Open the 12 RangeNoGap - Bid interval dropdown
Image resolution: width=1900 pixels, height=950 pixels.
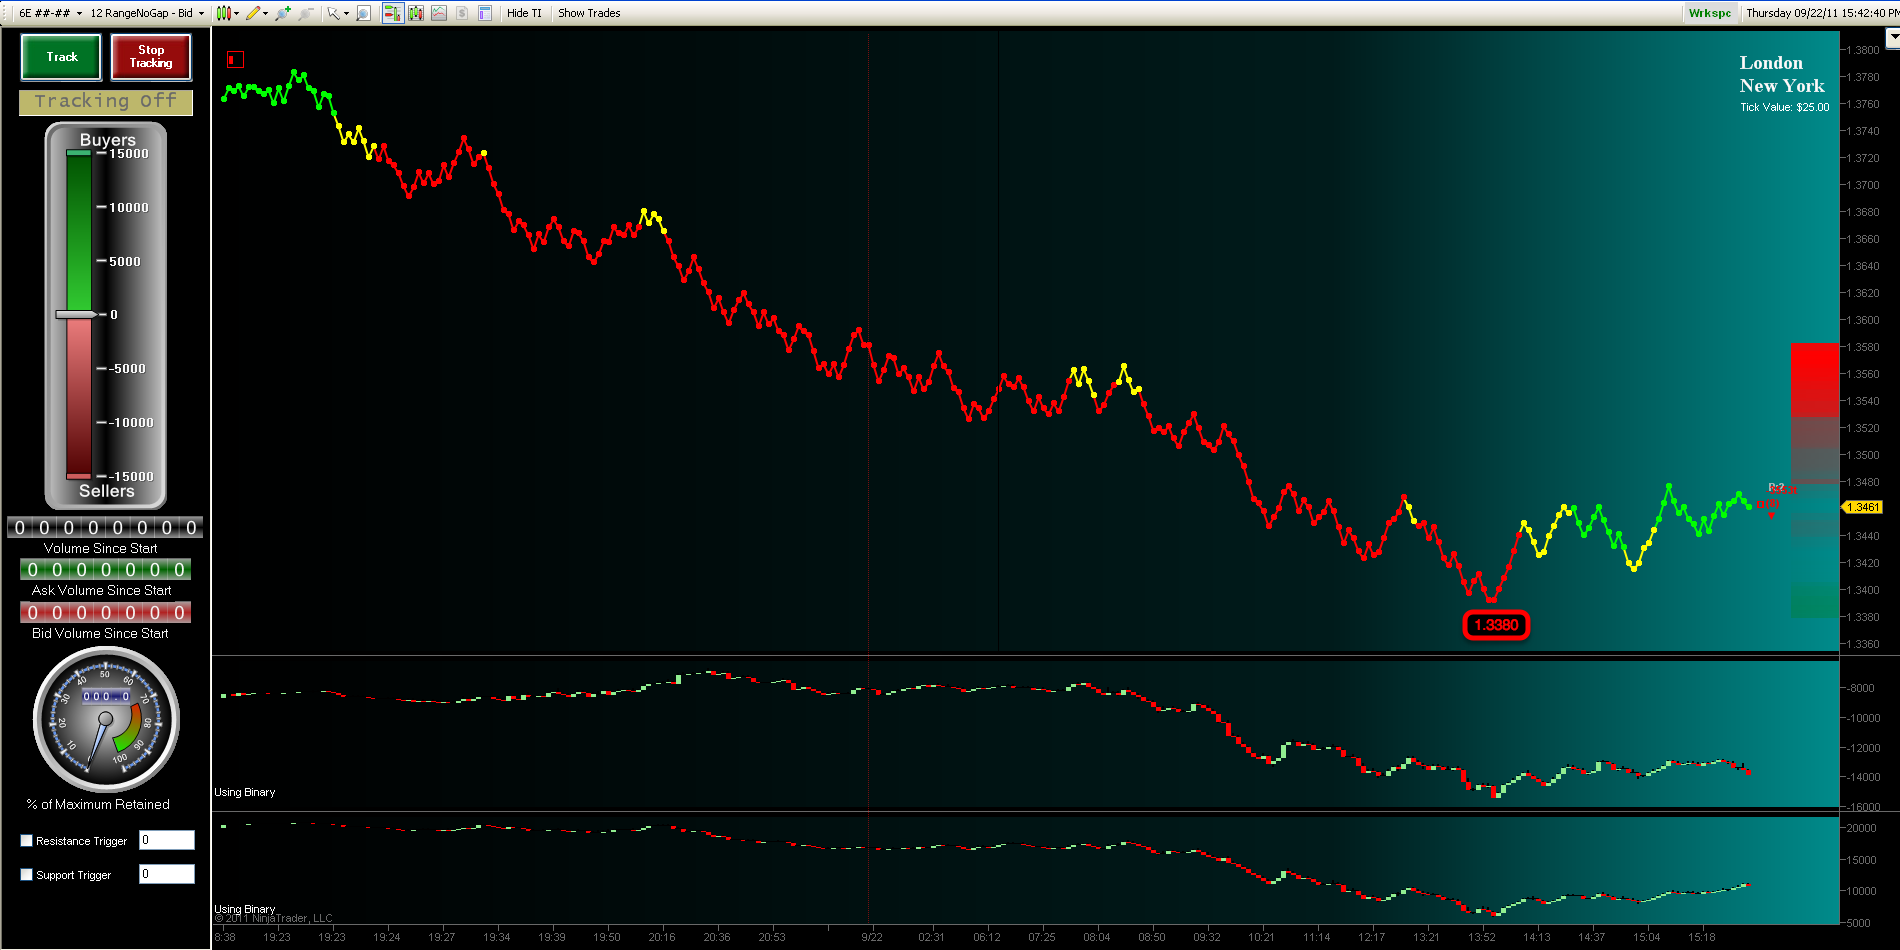click(x=147, y=13)
